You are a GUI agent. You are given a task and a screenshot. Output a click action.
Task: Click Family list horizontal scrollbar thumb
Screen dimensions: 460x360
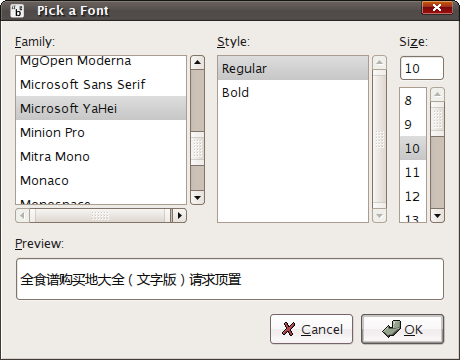pyautogui.click(x=100, y=216)
